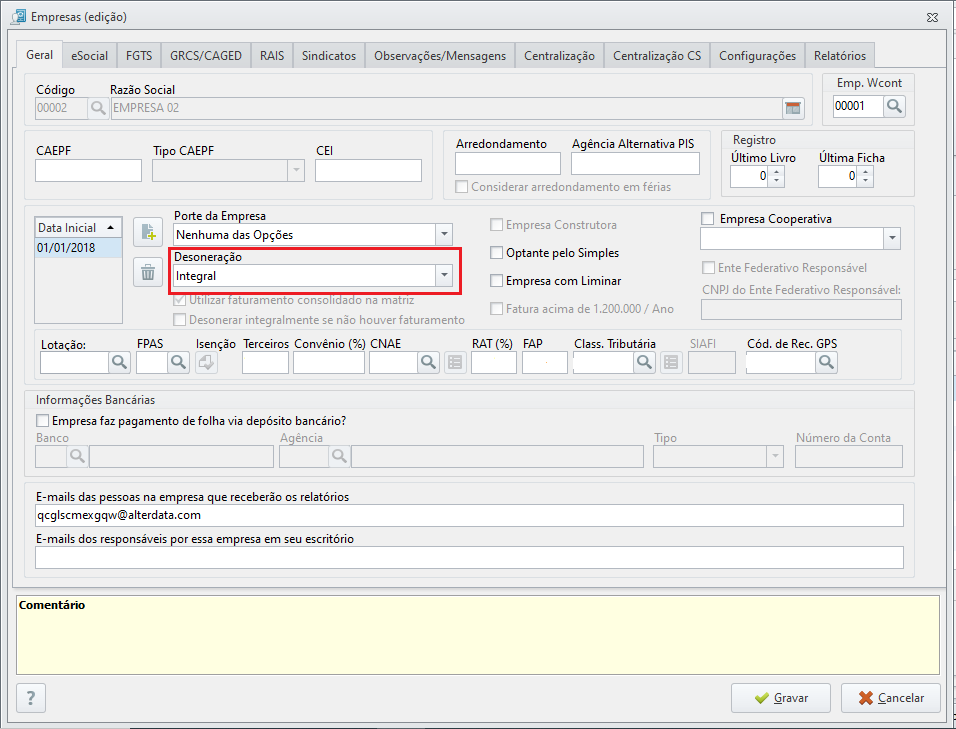This screenshot has width=956, height=729.
Task: Click the Emp. Wcont search magnifier icon
Action: point(894,106)
